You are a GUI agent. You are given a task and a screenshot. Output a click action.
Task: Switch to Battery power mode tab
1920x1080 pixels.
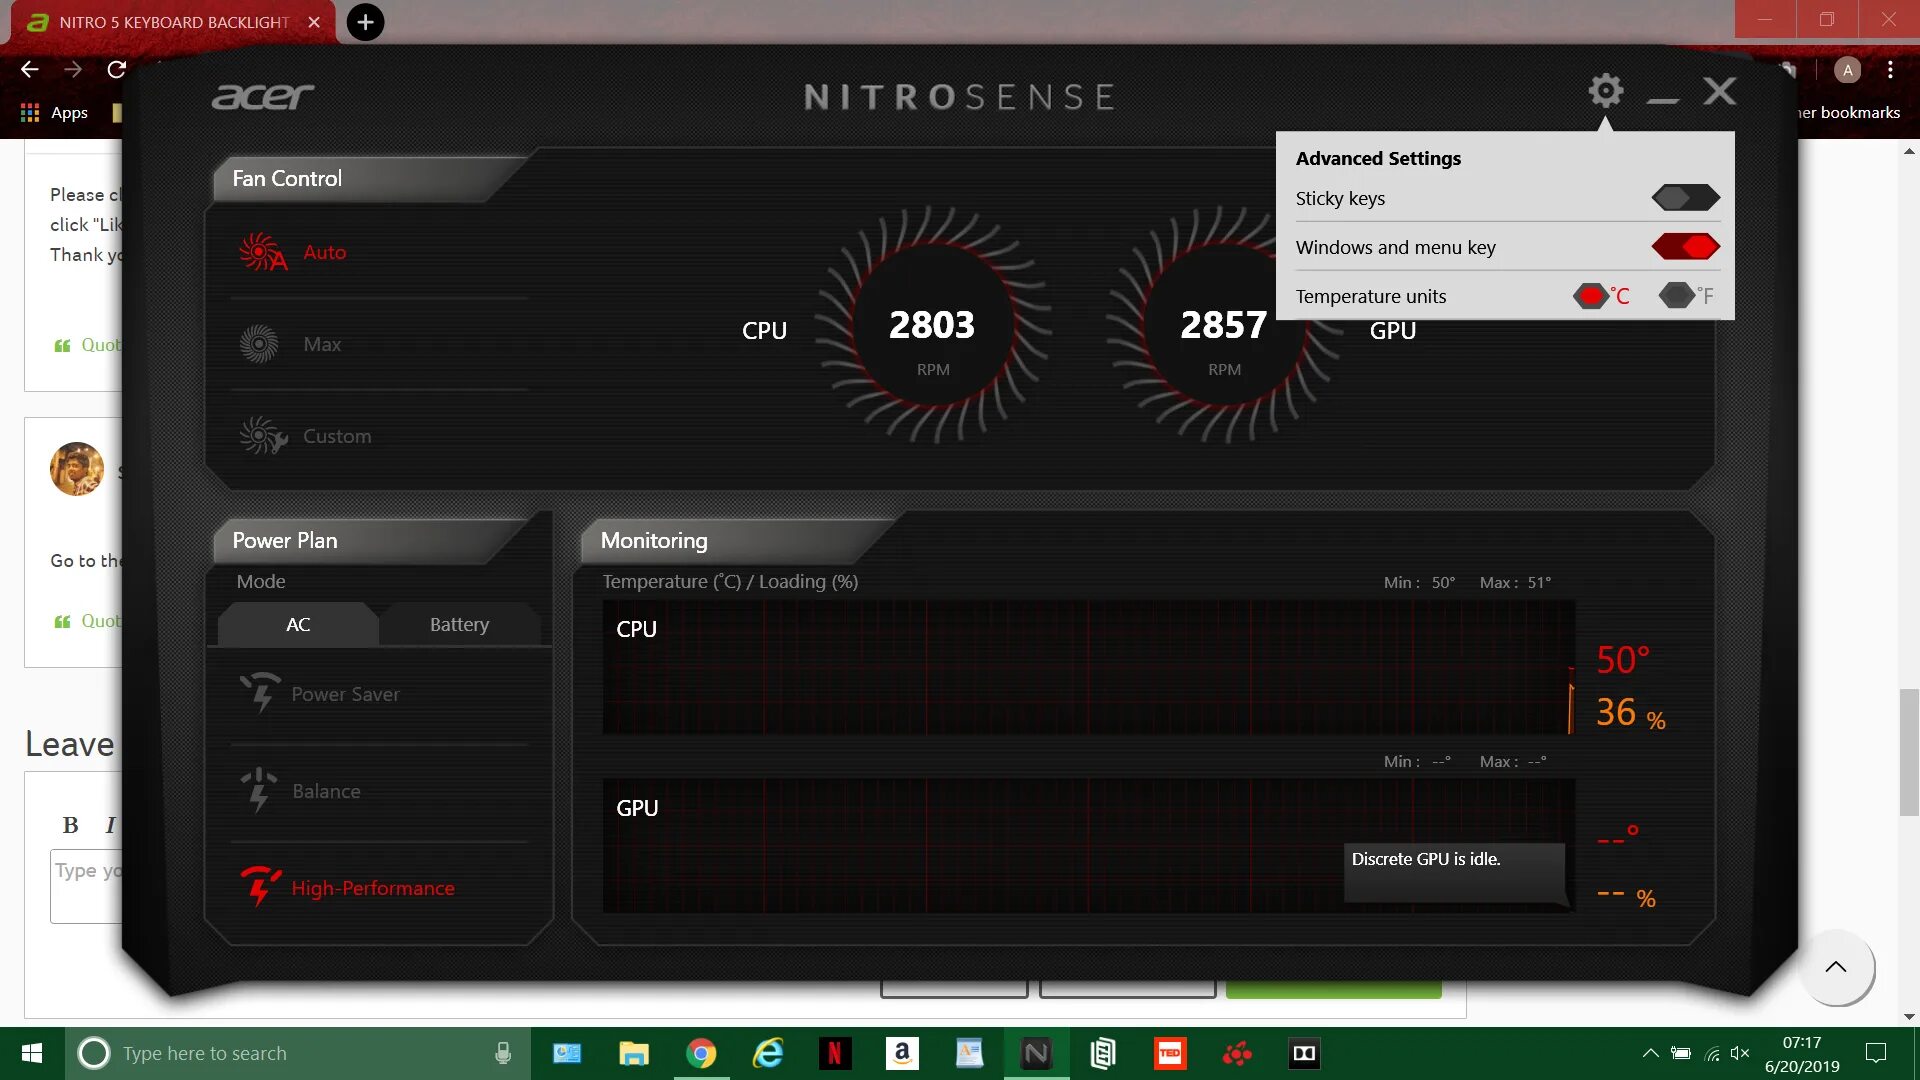tap(459, 624)
